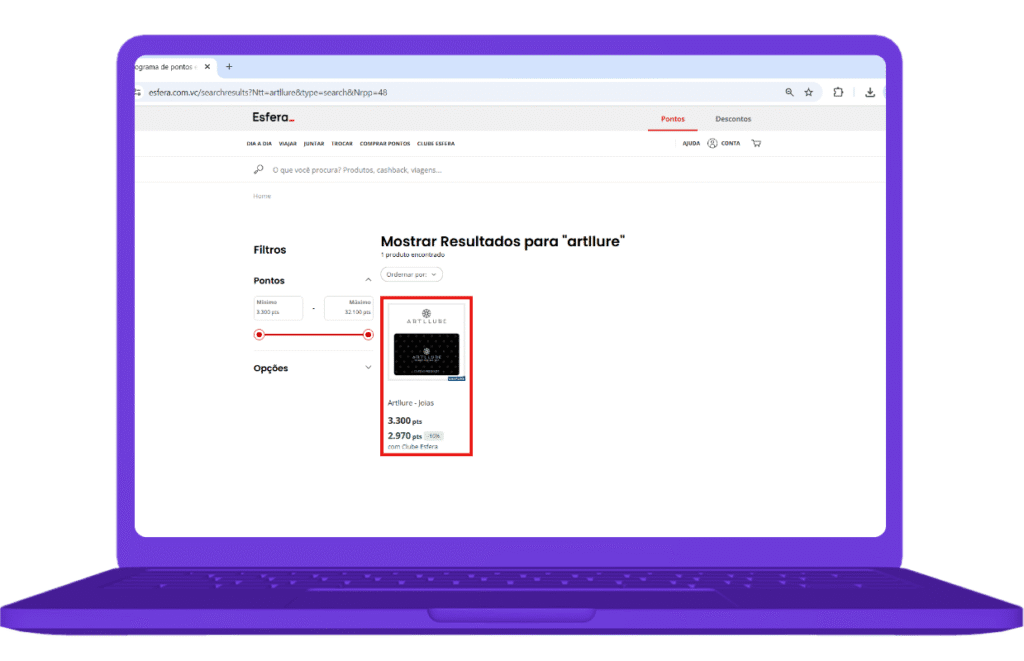The image size is (1024, 661).
Task: Click the Esfera logo
Action: pyautogui.click(x=271, y=116)
